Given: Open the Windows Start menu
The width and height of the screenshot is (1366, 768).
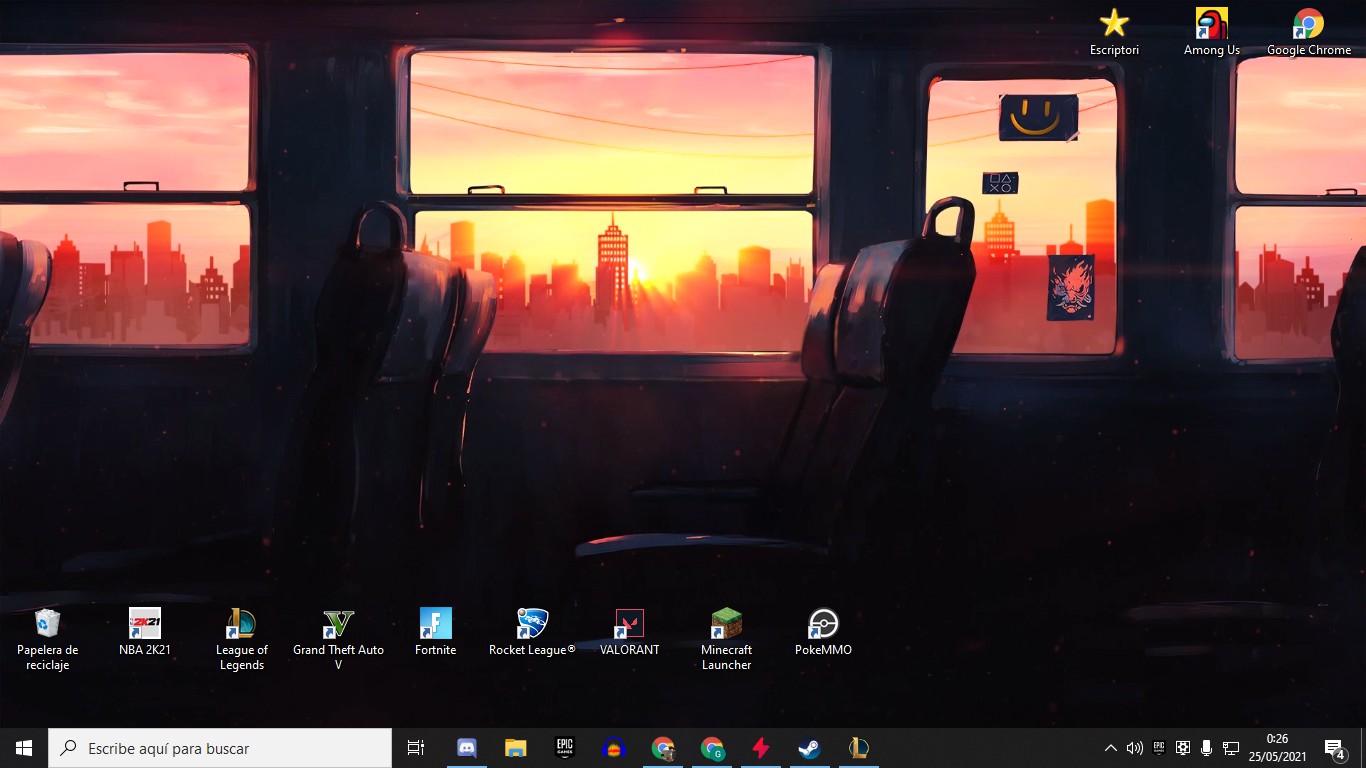Looking at the screenshot, I should tap(24, 748).
